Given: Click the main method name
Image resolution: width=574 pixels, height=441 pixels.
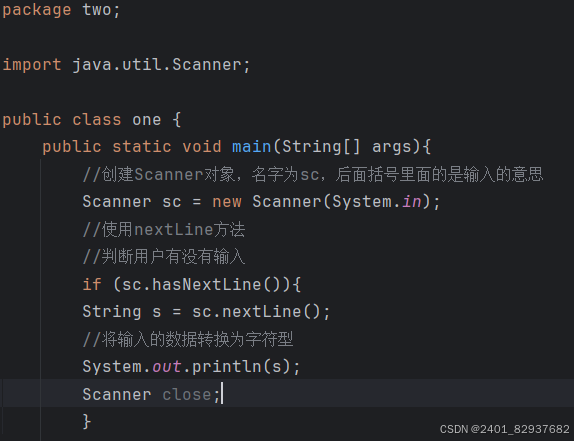Looking at the screenshot, I should (x=251, y=147).
